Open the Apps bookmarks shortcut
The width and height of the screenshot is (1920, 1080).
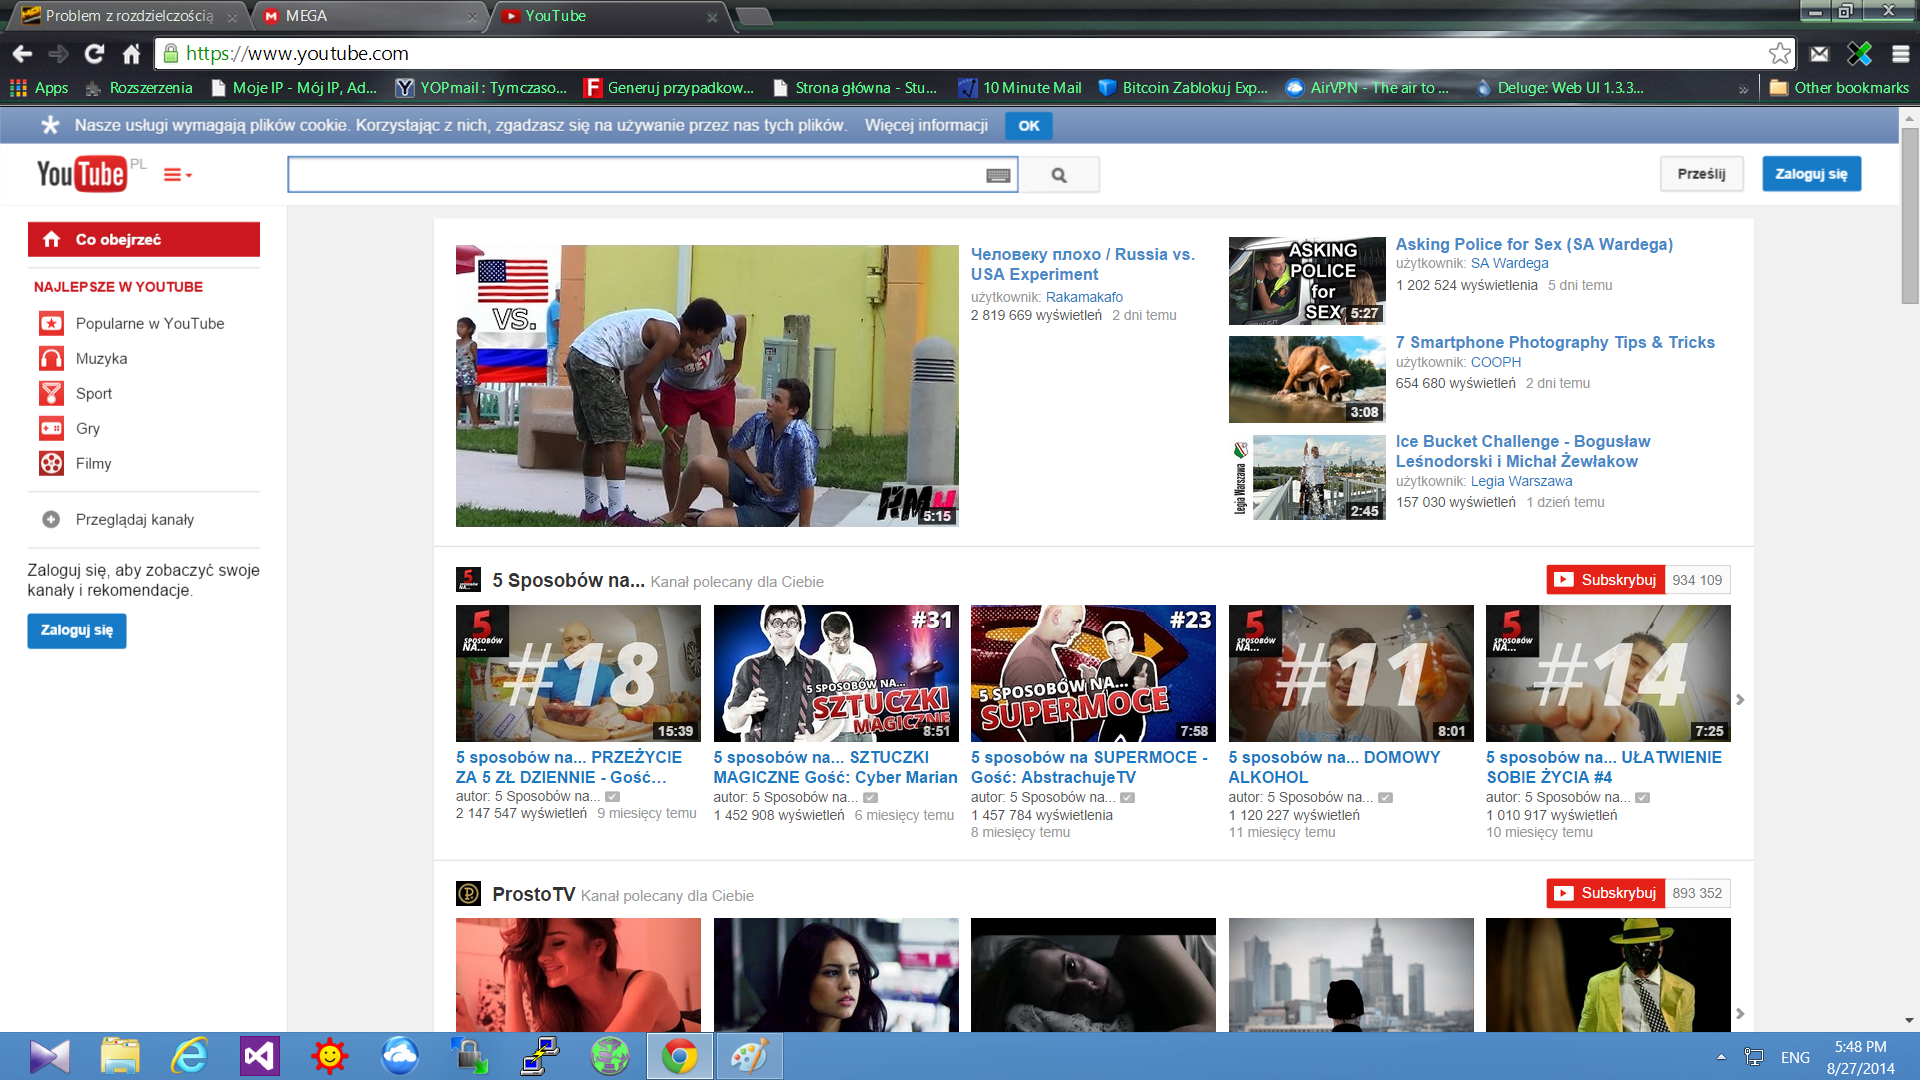pos(39,88)
